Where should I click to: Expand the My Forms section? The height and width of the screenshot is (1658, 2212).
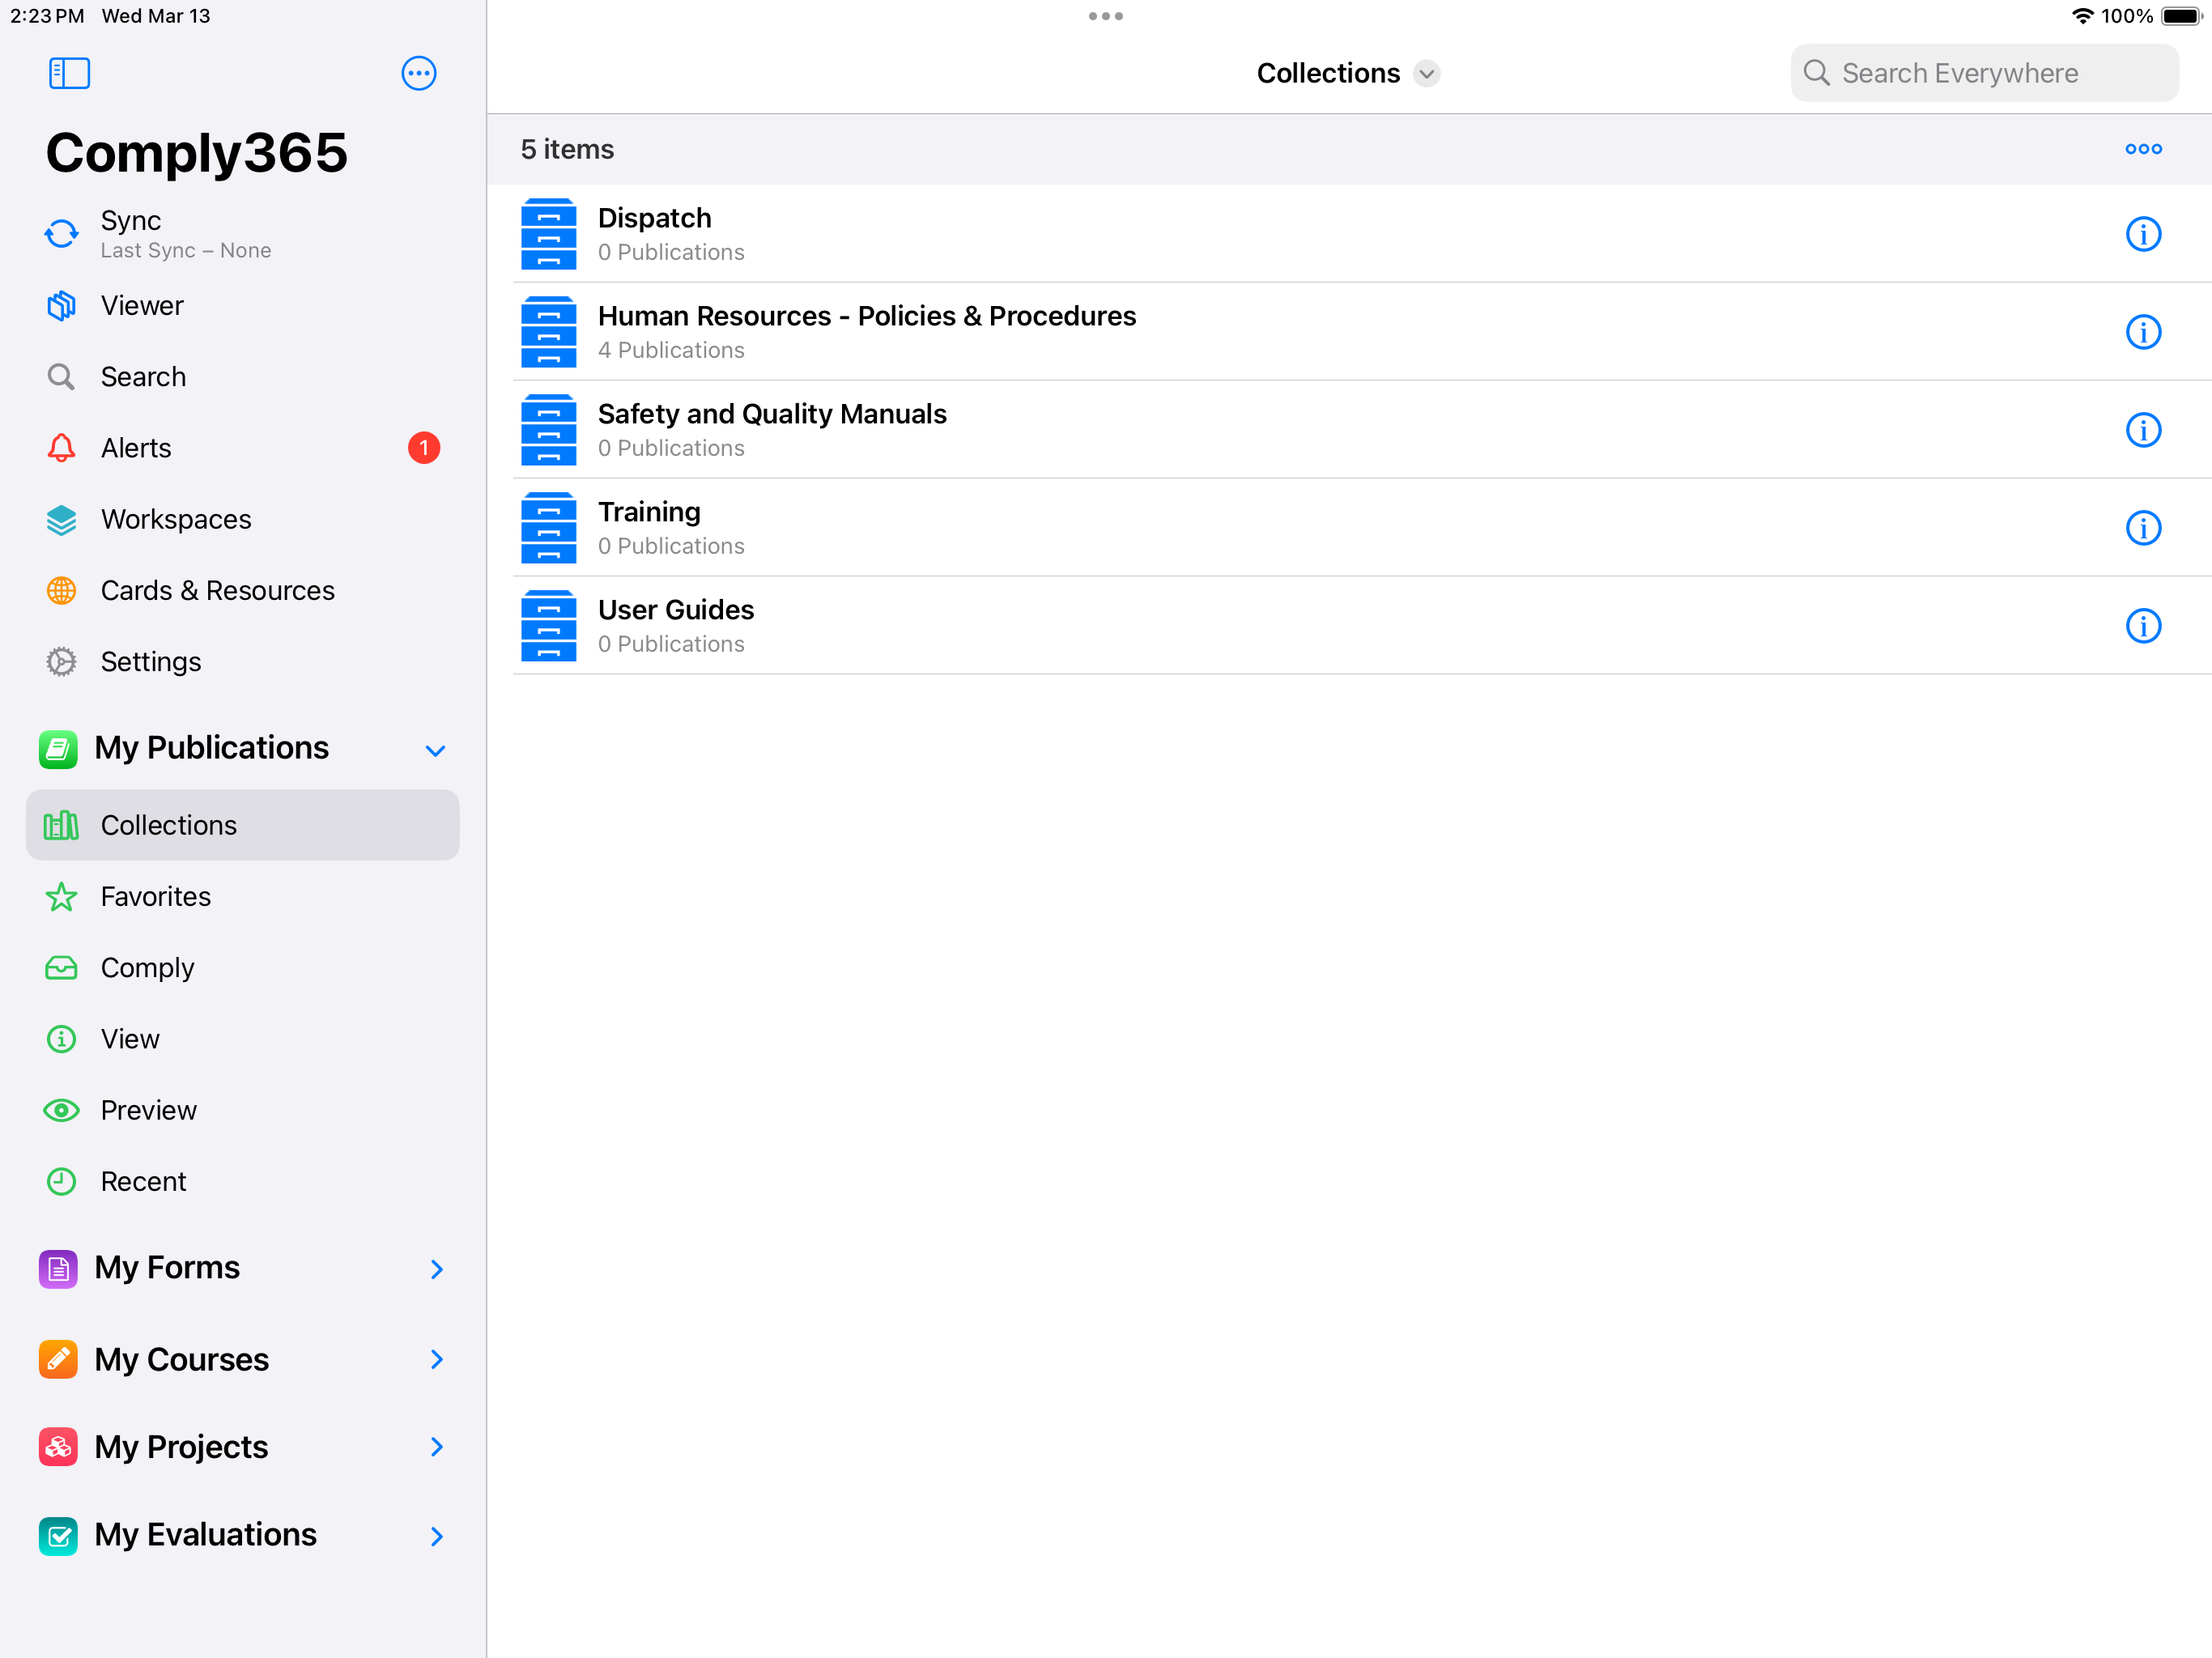click(436, 1268)
